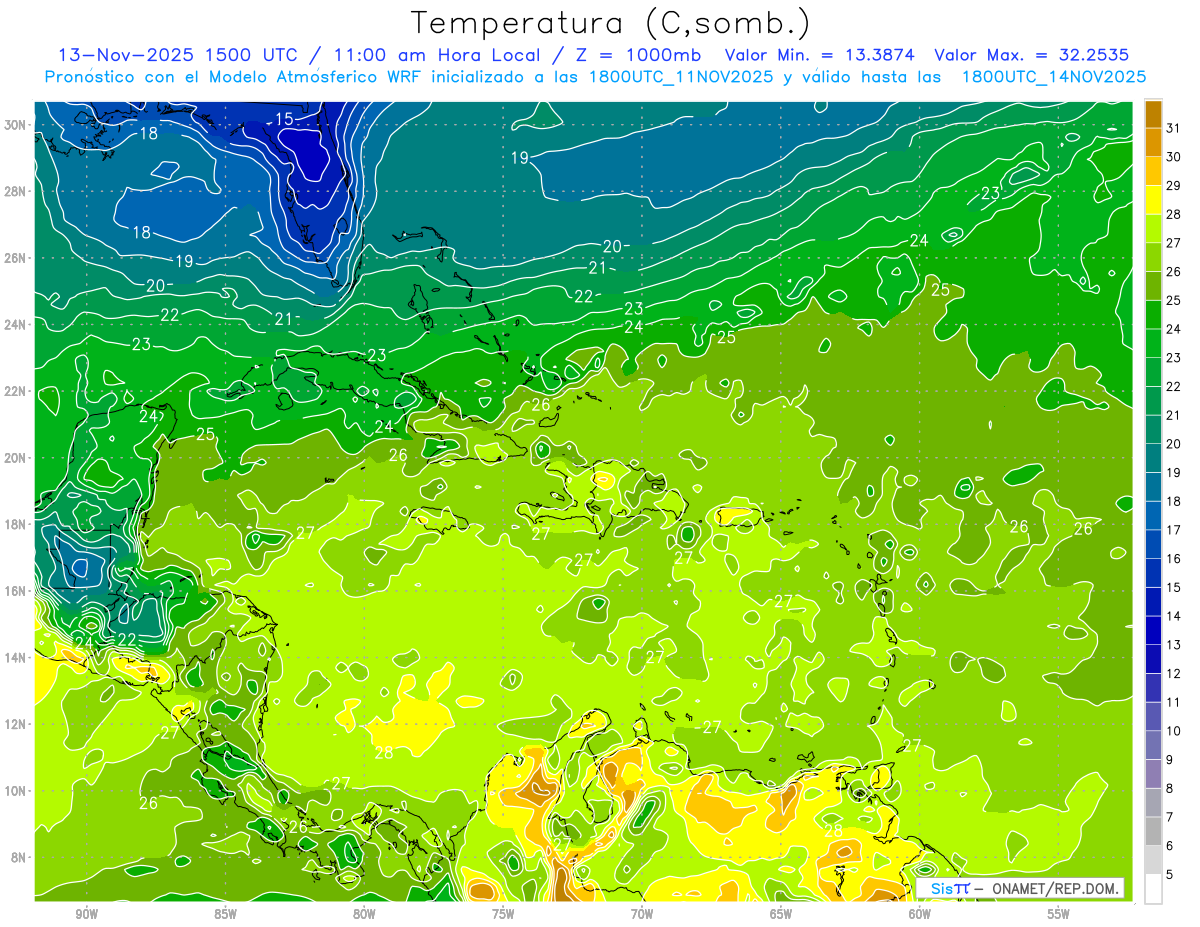Click the '15' contour label over Florida
The width and height of the screenshot is (1200, 927).
click(x=284, y=119)
